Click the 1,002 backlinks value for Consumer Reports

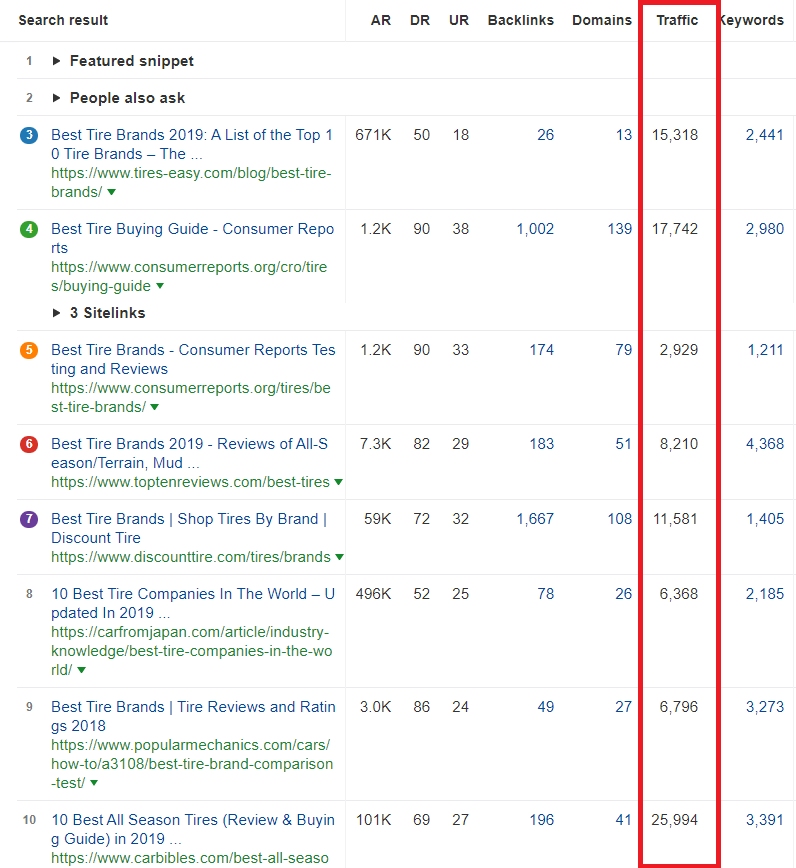pyautogui.click(x=534, y=229)
